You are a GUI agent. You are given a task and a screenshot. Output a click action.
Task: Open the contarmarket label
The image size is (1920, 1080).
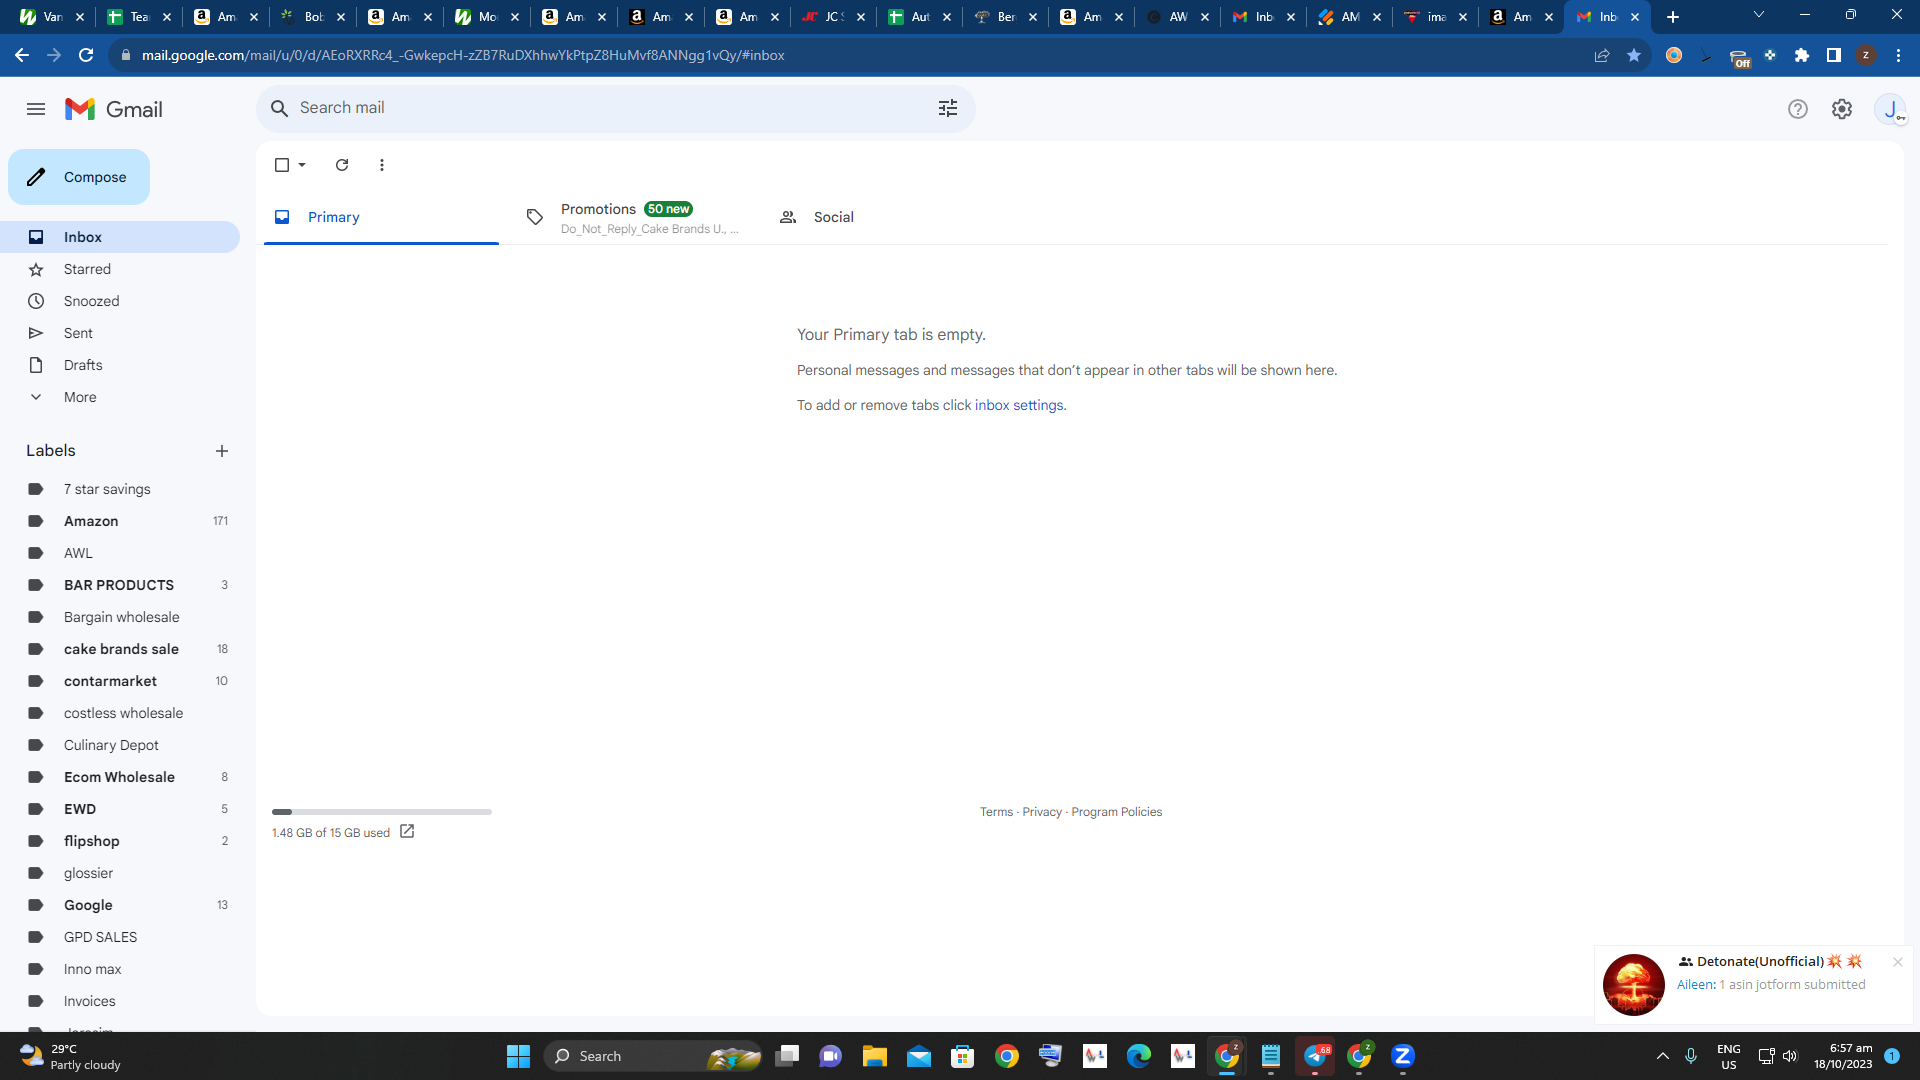(120, 681)
